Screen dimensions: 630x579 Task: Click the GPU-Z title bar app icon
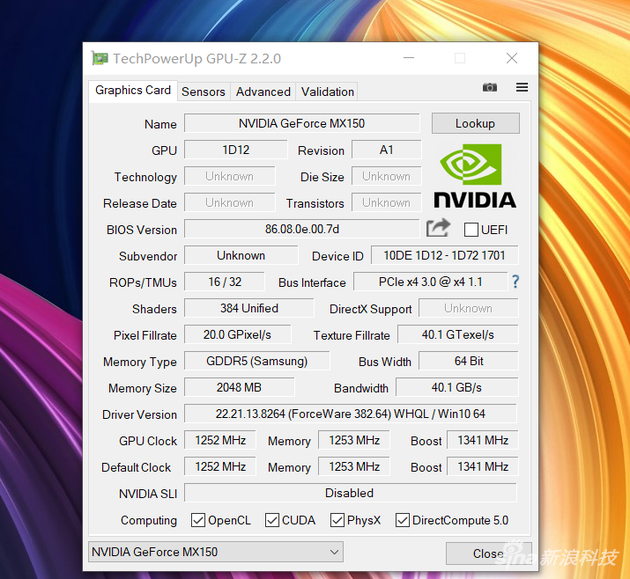point(100,58)
